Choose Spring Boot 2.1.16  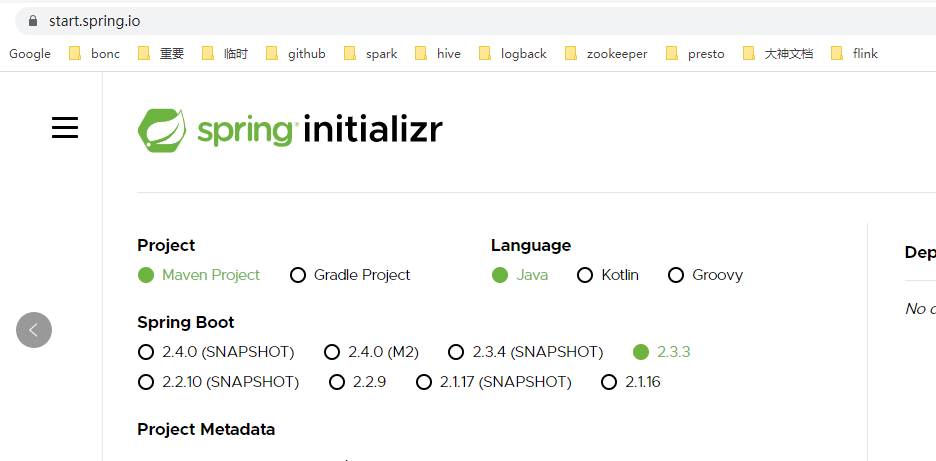[630, 382]
